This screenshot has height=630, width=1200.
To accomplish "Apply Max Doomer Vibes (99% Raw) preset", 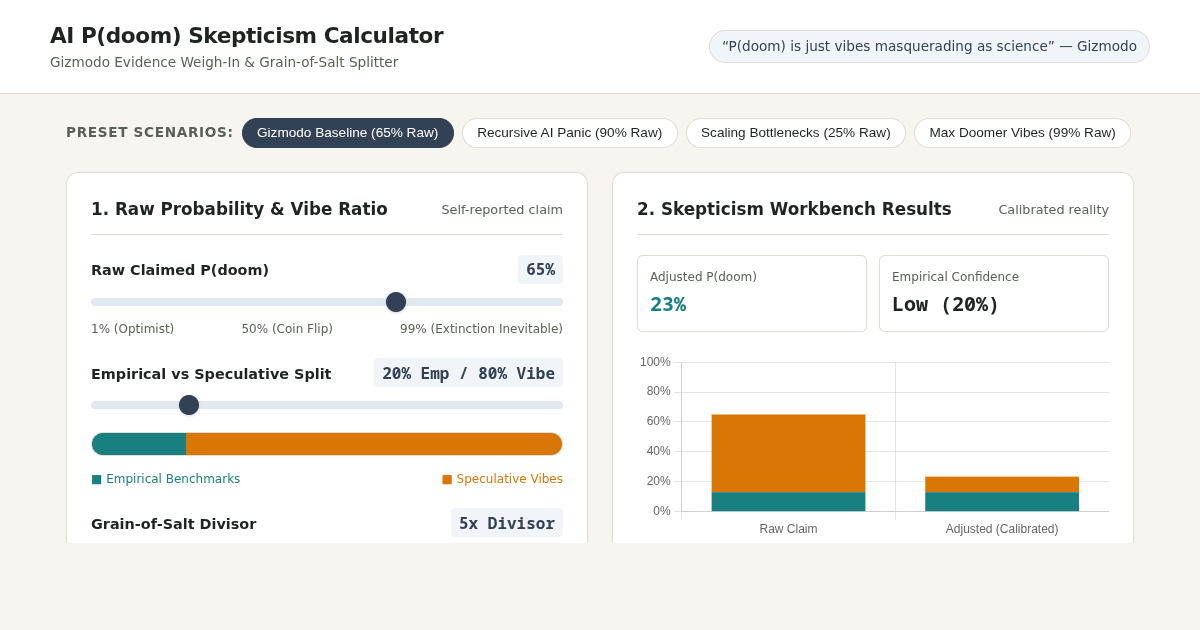I will coord(1022,133).
